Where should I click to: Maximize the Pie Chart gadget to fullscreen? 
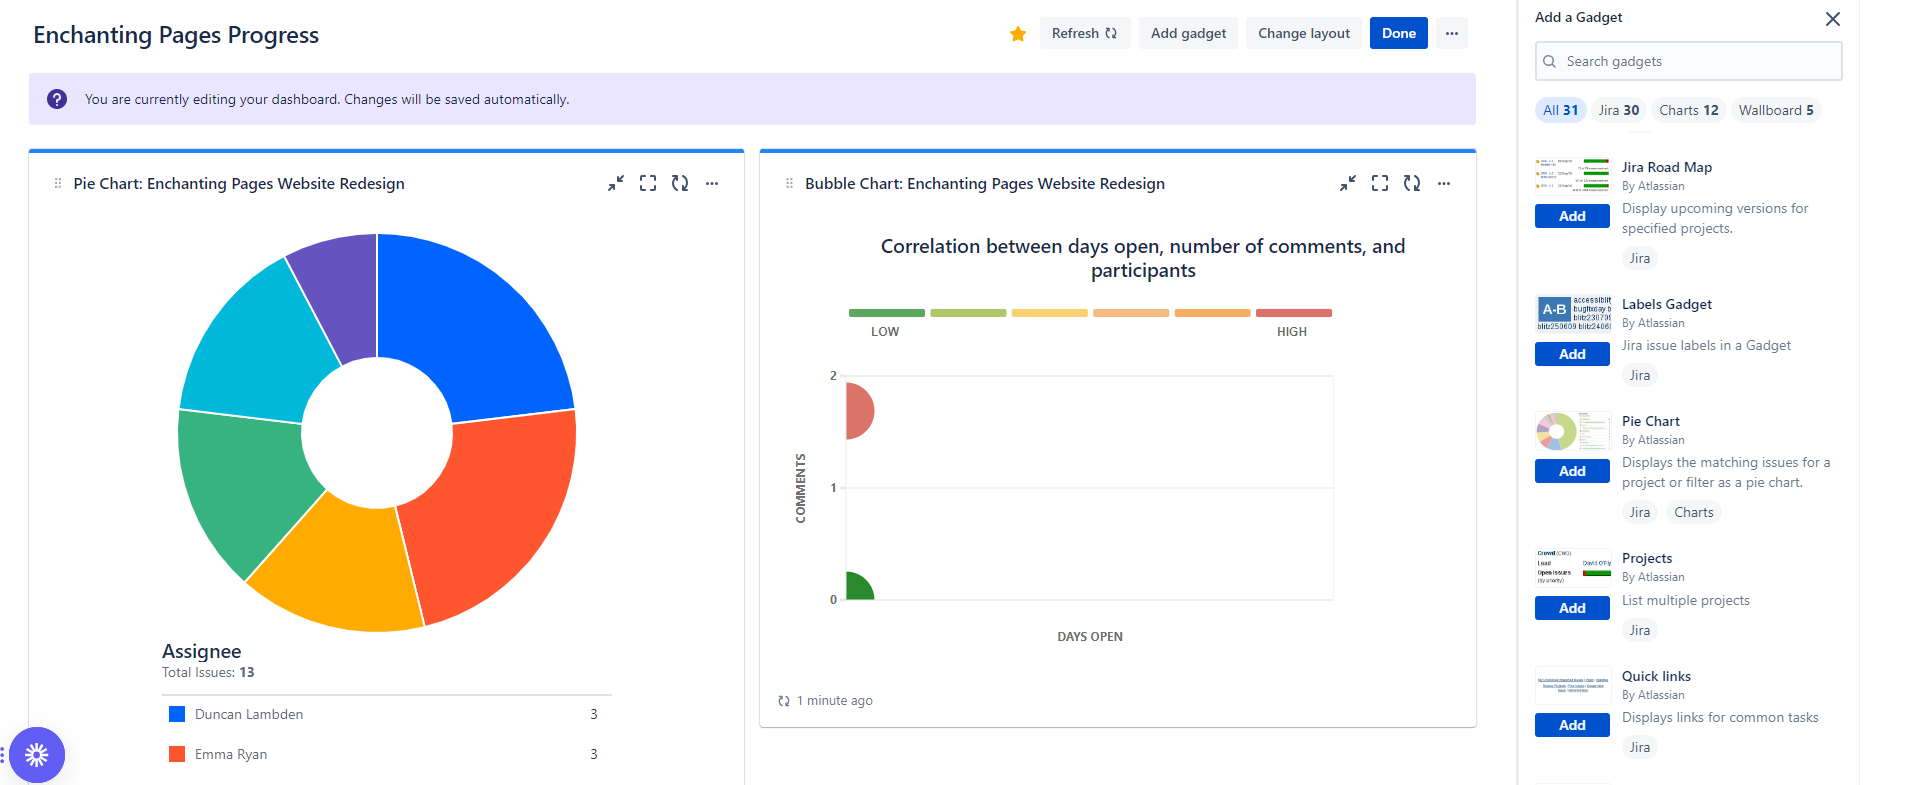[648, 183]
